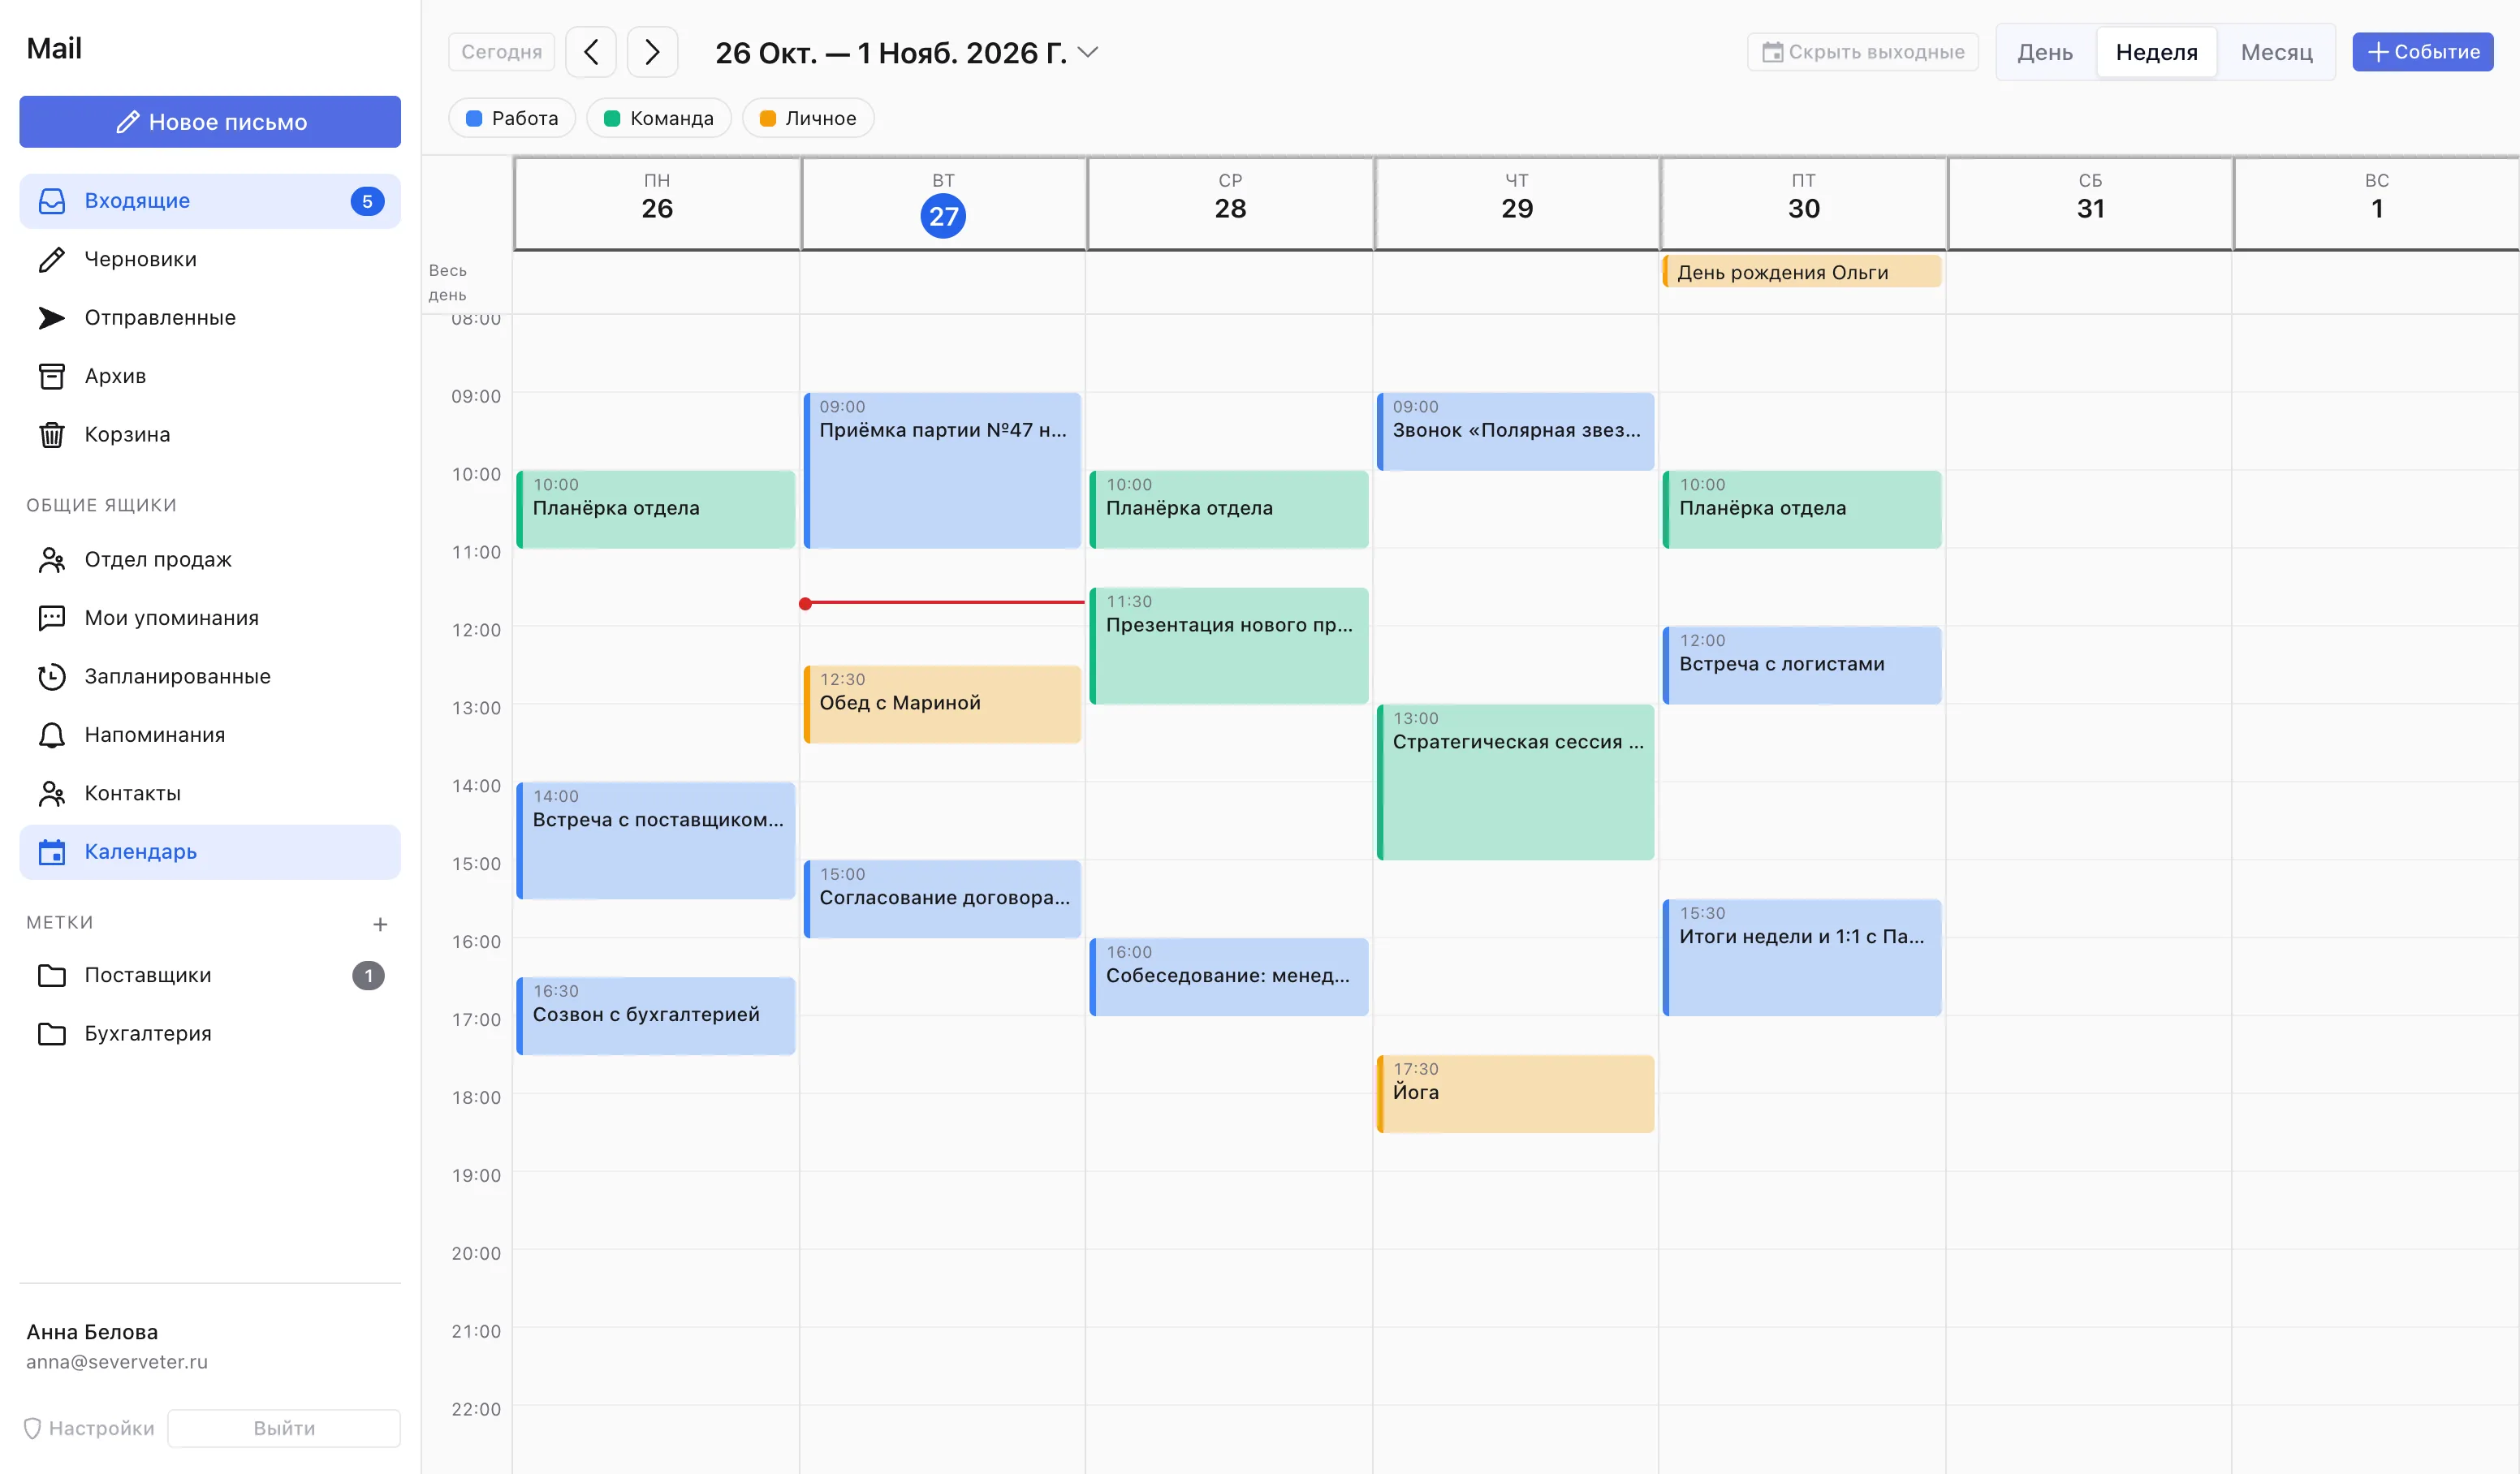
Task: Toggle Скрыть выходные to hide weekends
Action: click(x=1862, y=52)
